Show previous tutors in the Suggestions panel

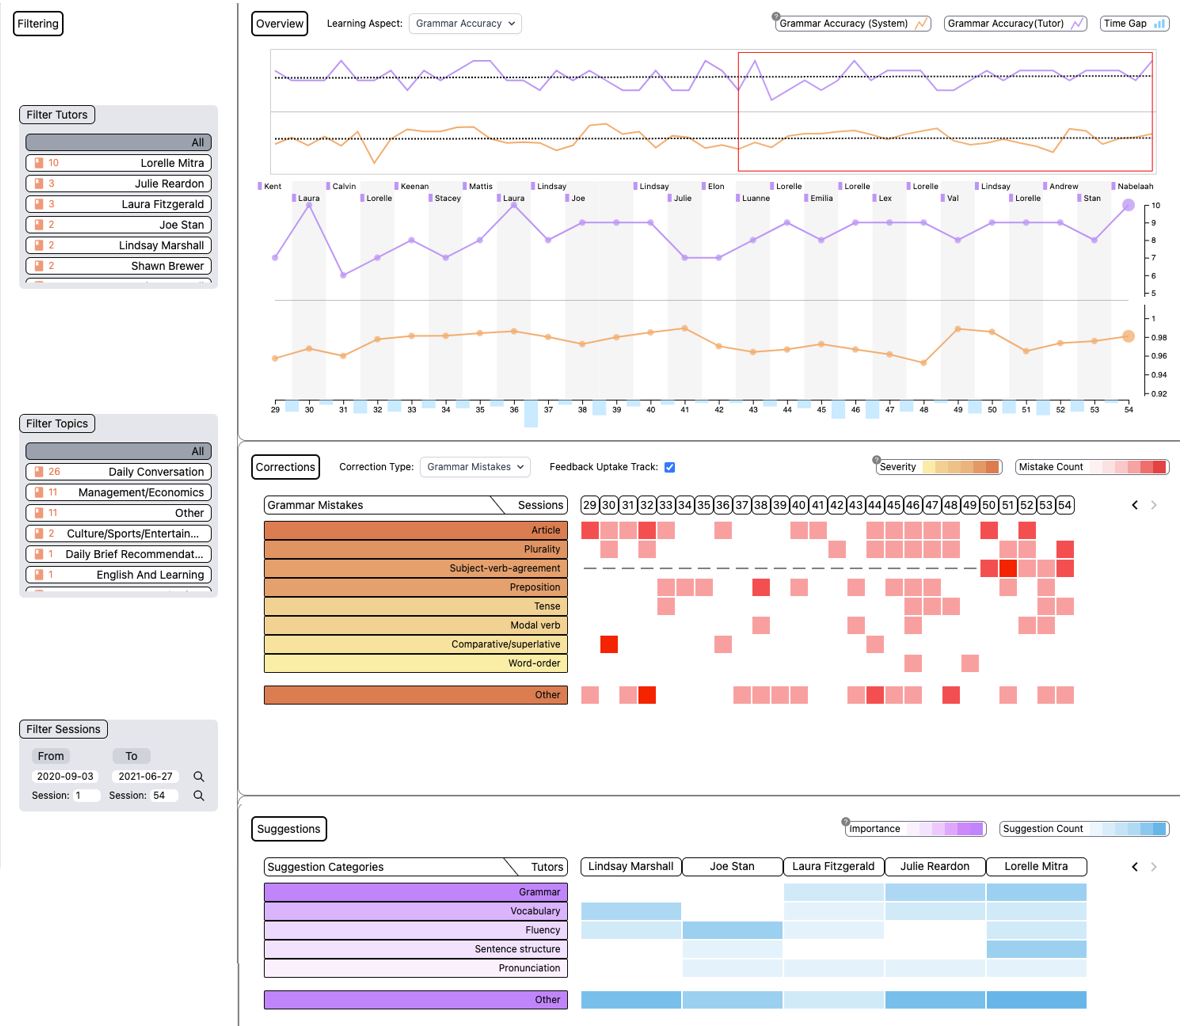point(1135,866)
